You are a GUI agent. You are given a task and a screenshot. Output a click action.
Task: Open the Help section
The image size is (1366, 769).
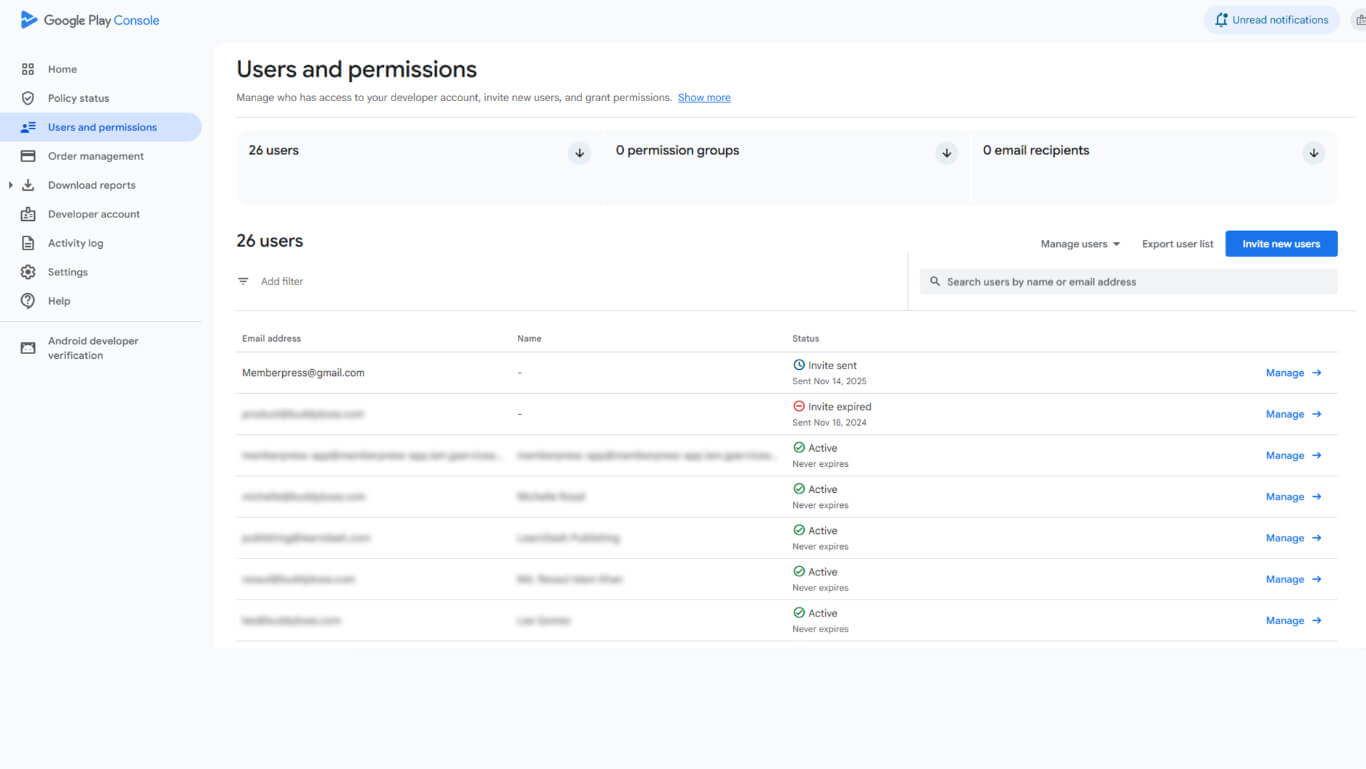click(x=58, y=300)
